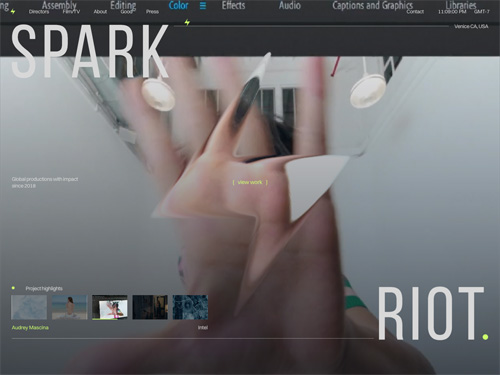
Task: Open the Press nav link
Action: (152, 12)
